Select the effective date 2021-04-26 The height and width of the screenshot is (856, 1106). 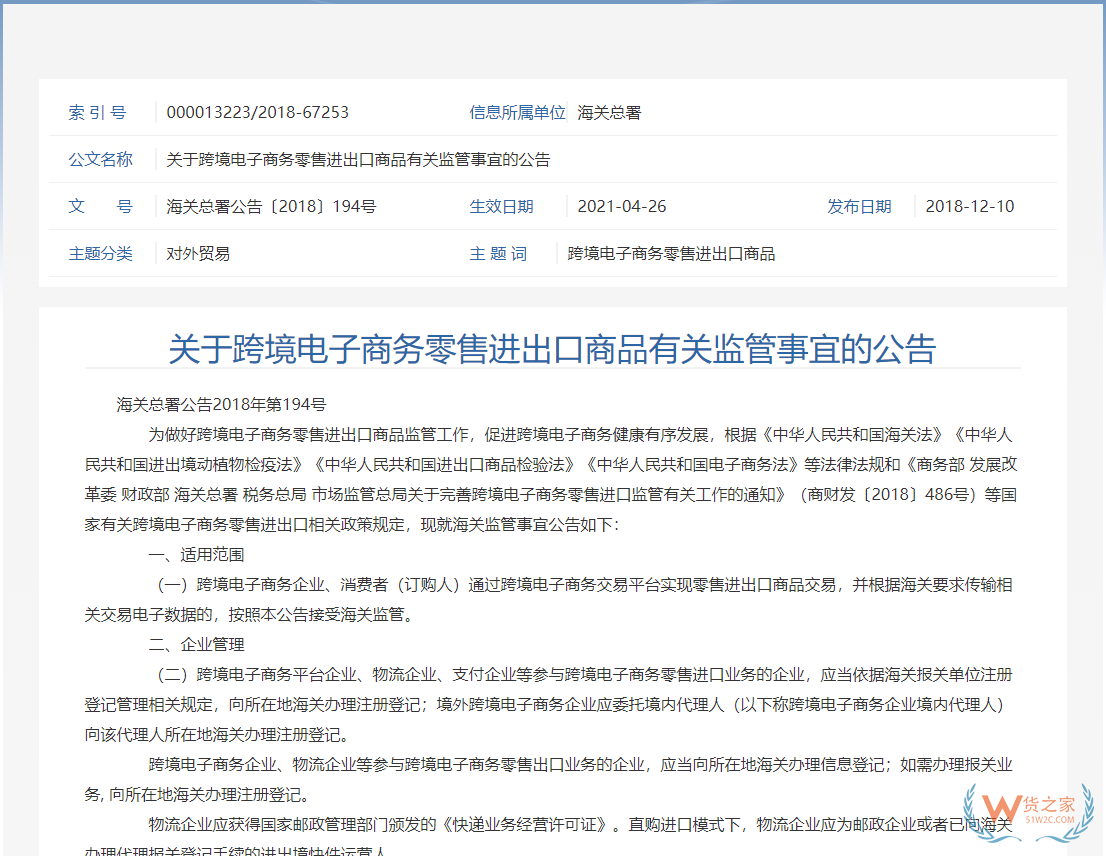[x=623, y=206]
